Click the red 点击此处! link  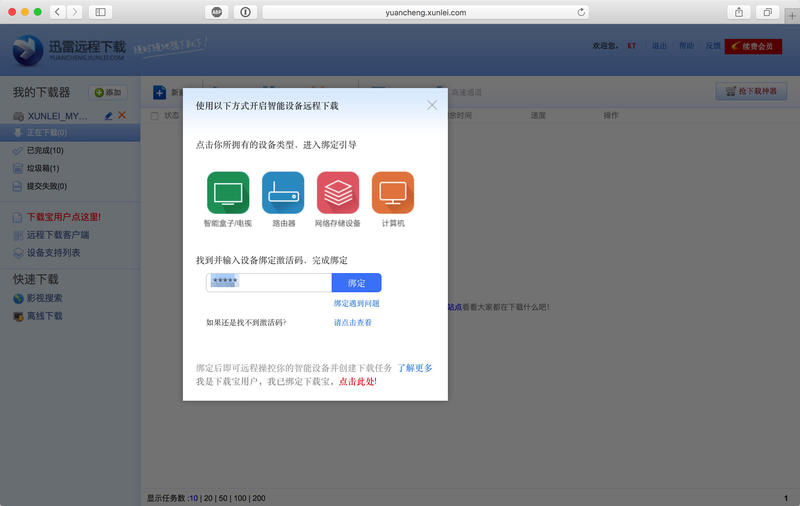pyautogui.click(x=358, y=382)
